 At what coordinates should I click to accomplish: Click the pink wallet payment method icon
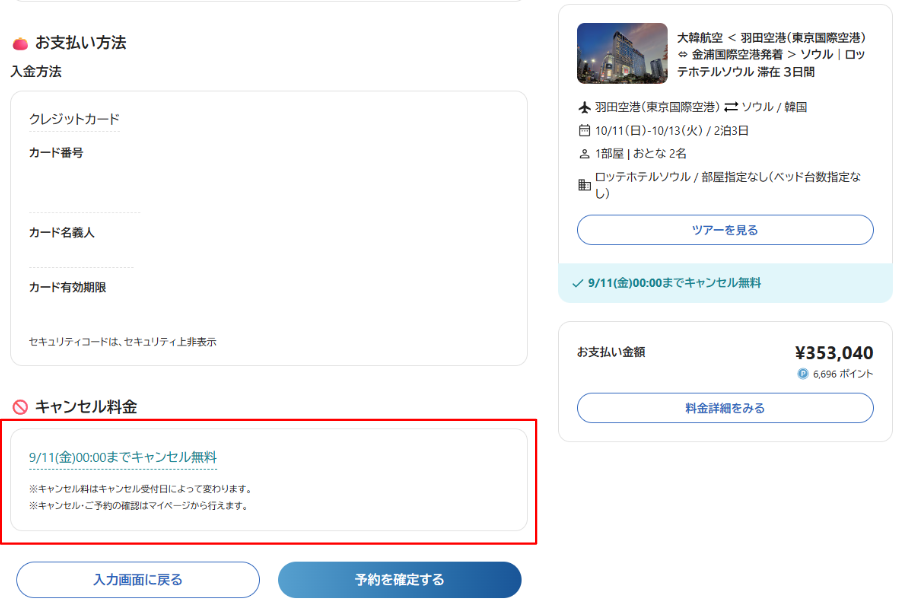[20, 43]
